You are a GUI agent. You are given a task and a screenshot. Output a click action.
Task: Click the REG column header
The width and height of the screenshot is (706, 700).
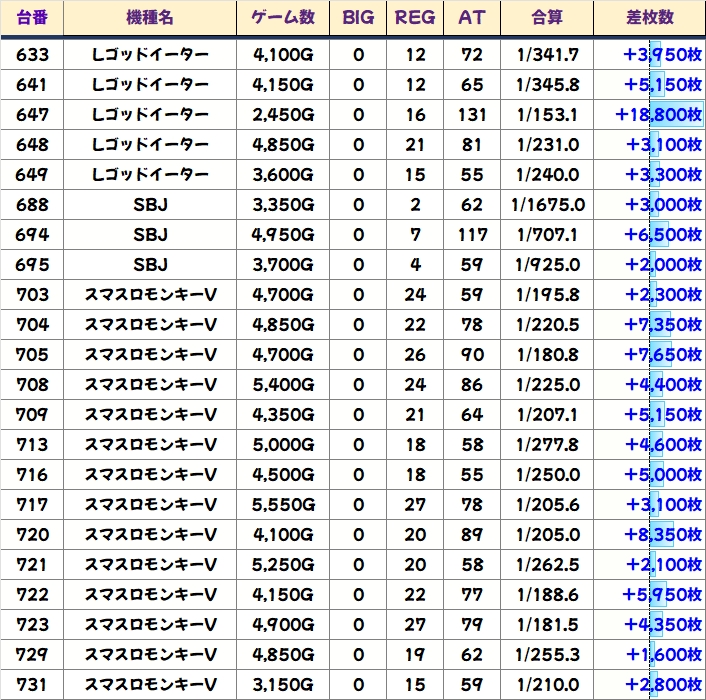pyautogui.click(x=415, y=18)
